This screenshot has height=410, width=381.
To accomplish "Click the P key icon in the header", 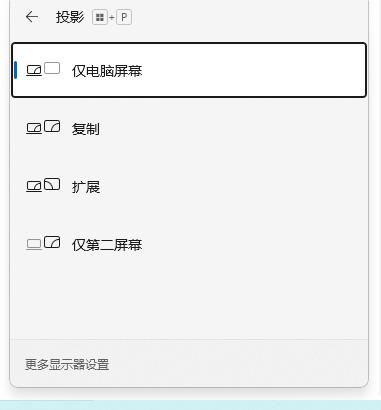I will 124,18.
